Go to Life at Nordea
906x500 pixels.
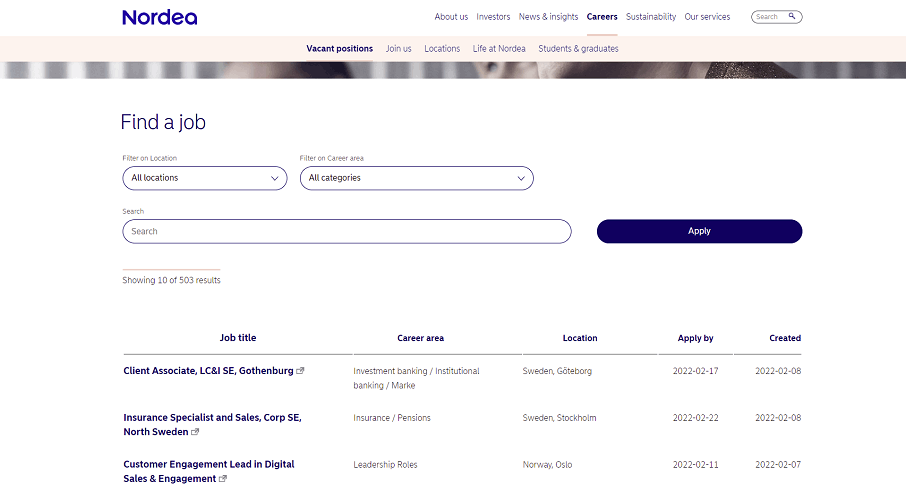click(499, 49)
